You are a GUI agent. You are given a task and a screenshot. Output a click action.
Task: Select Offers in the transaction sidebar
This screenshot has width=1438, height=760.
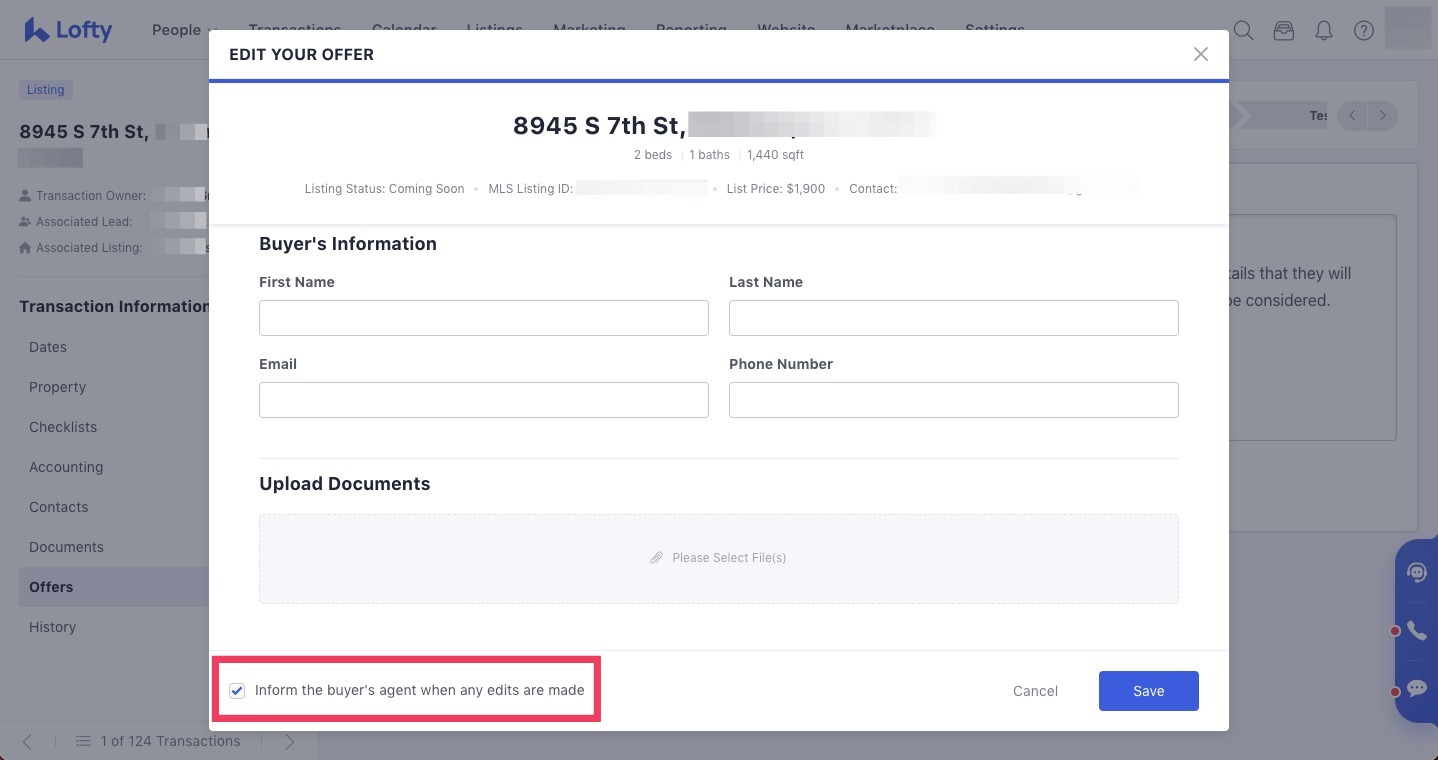point(51,587)
